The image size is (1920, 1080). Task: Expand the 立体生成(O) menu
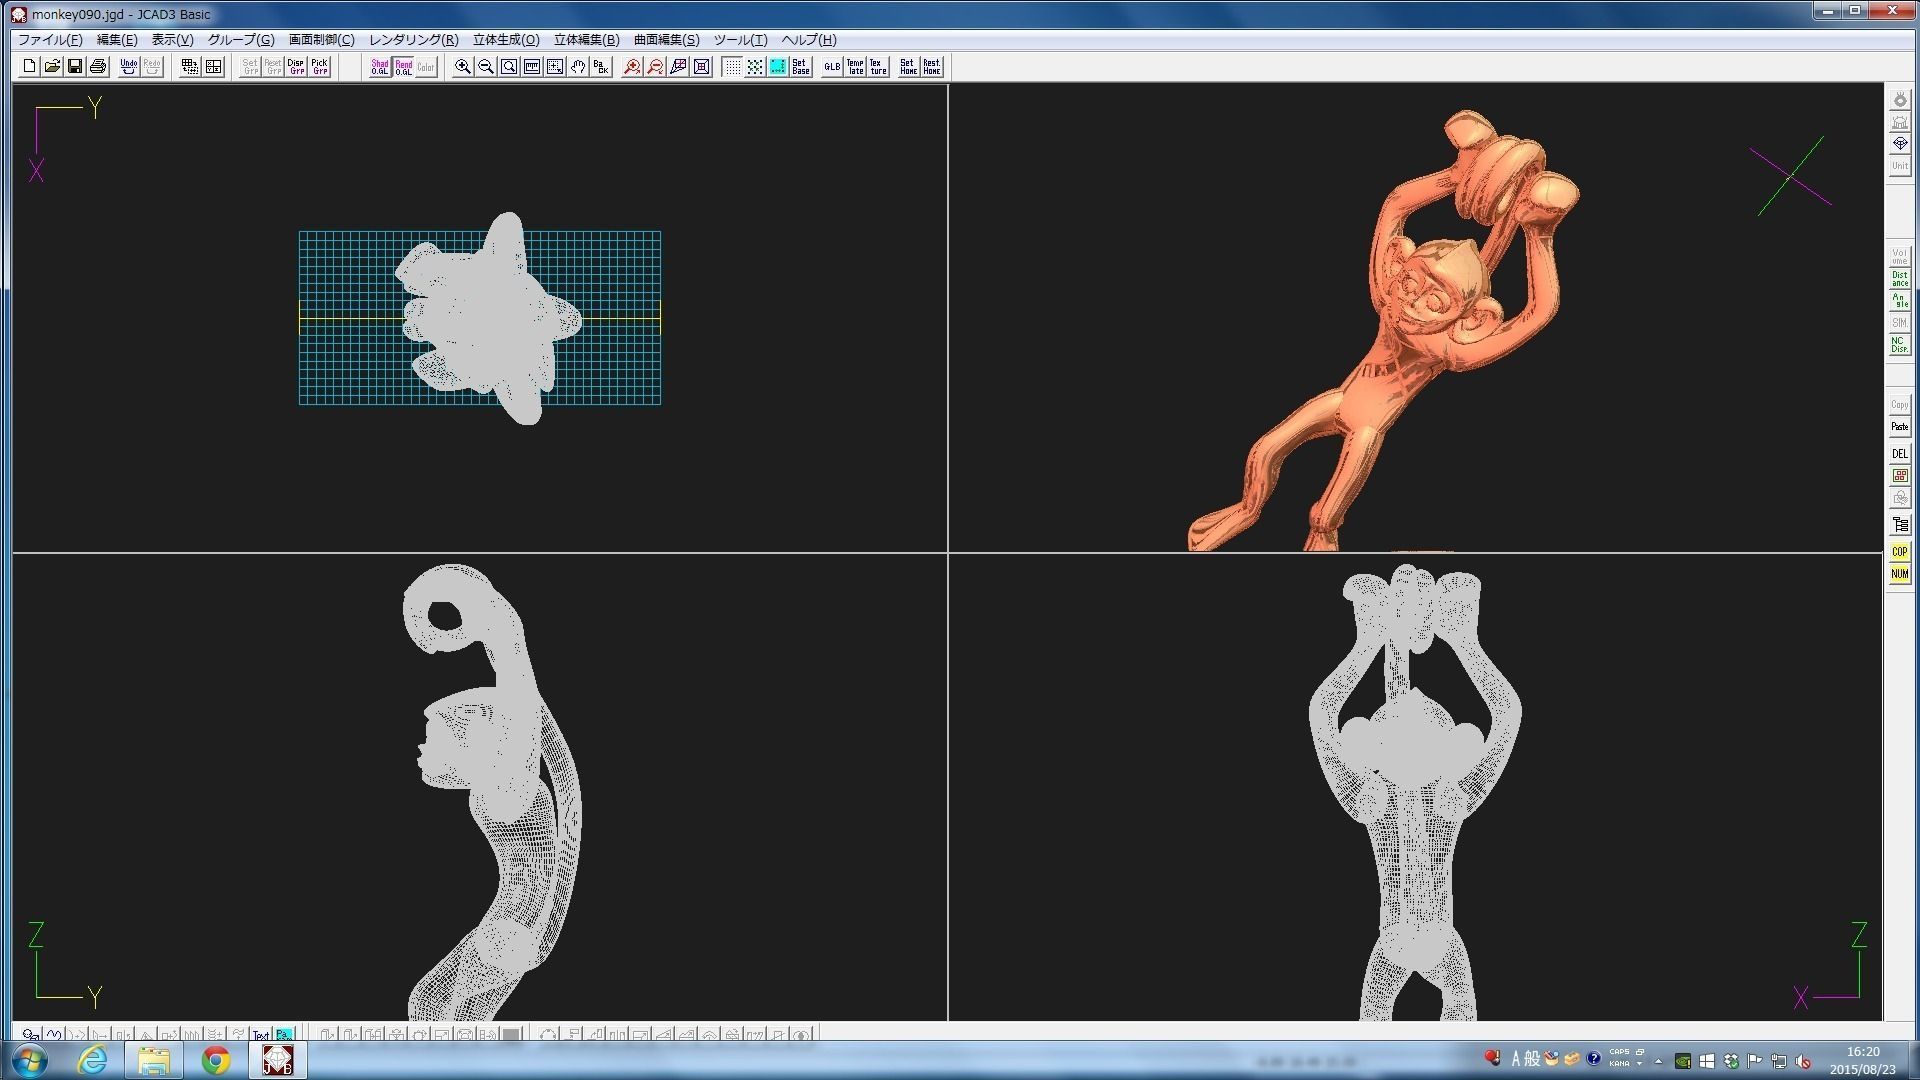pyautogui.click(x=505, y=40)
